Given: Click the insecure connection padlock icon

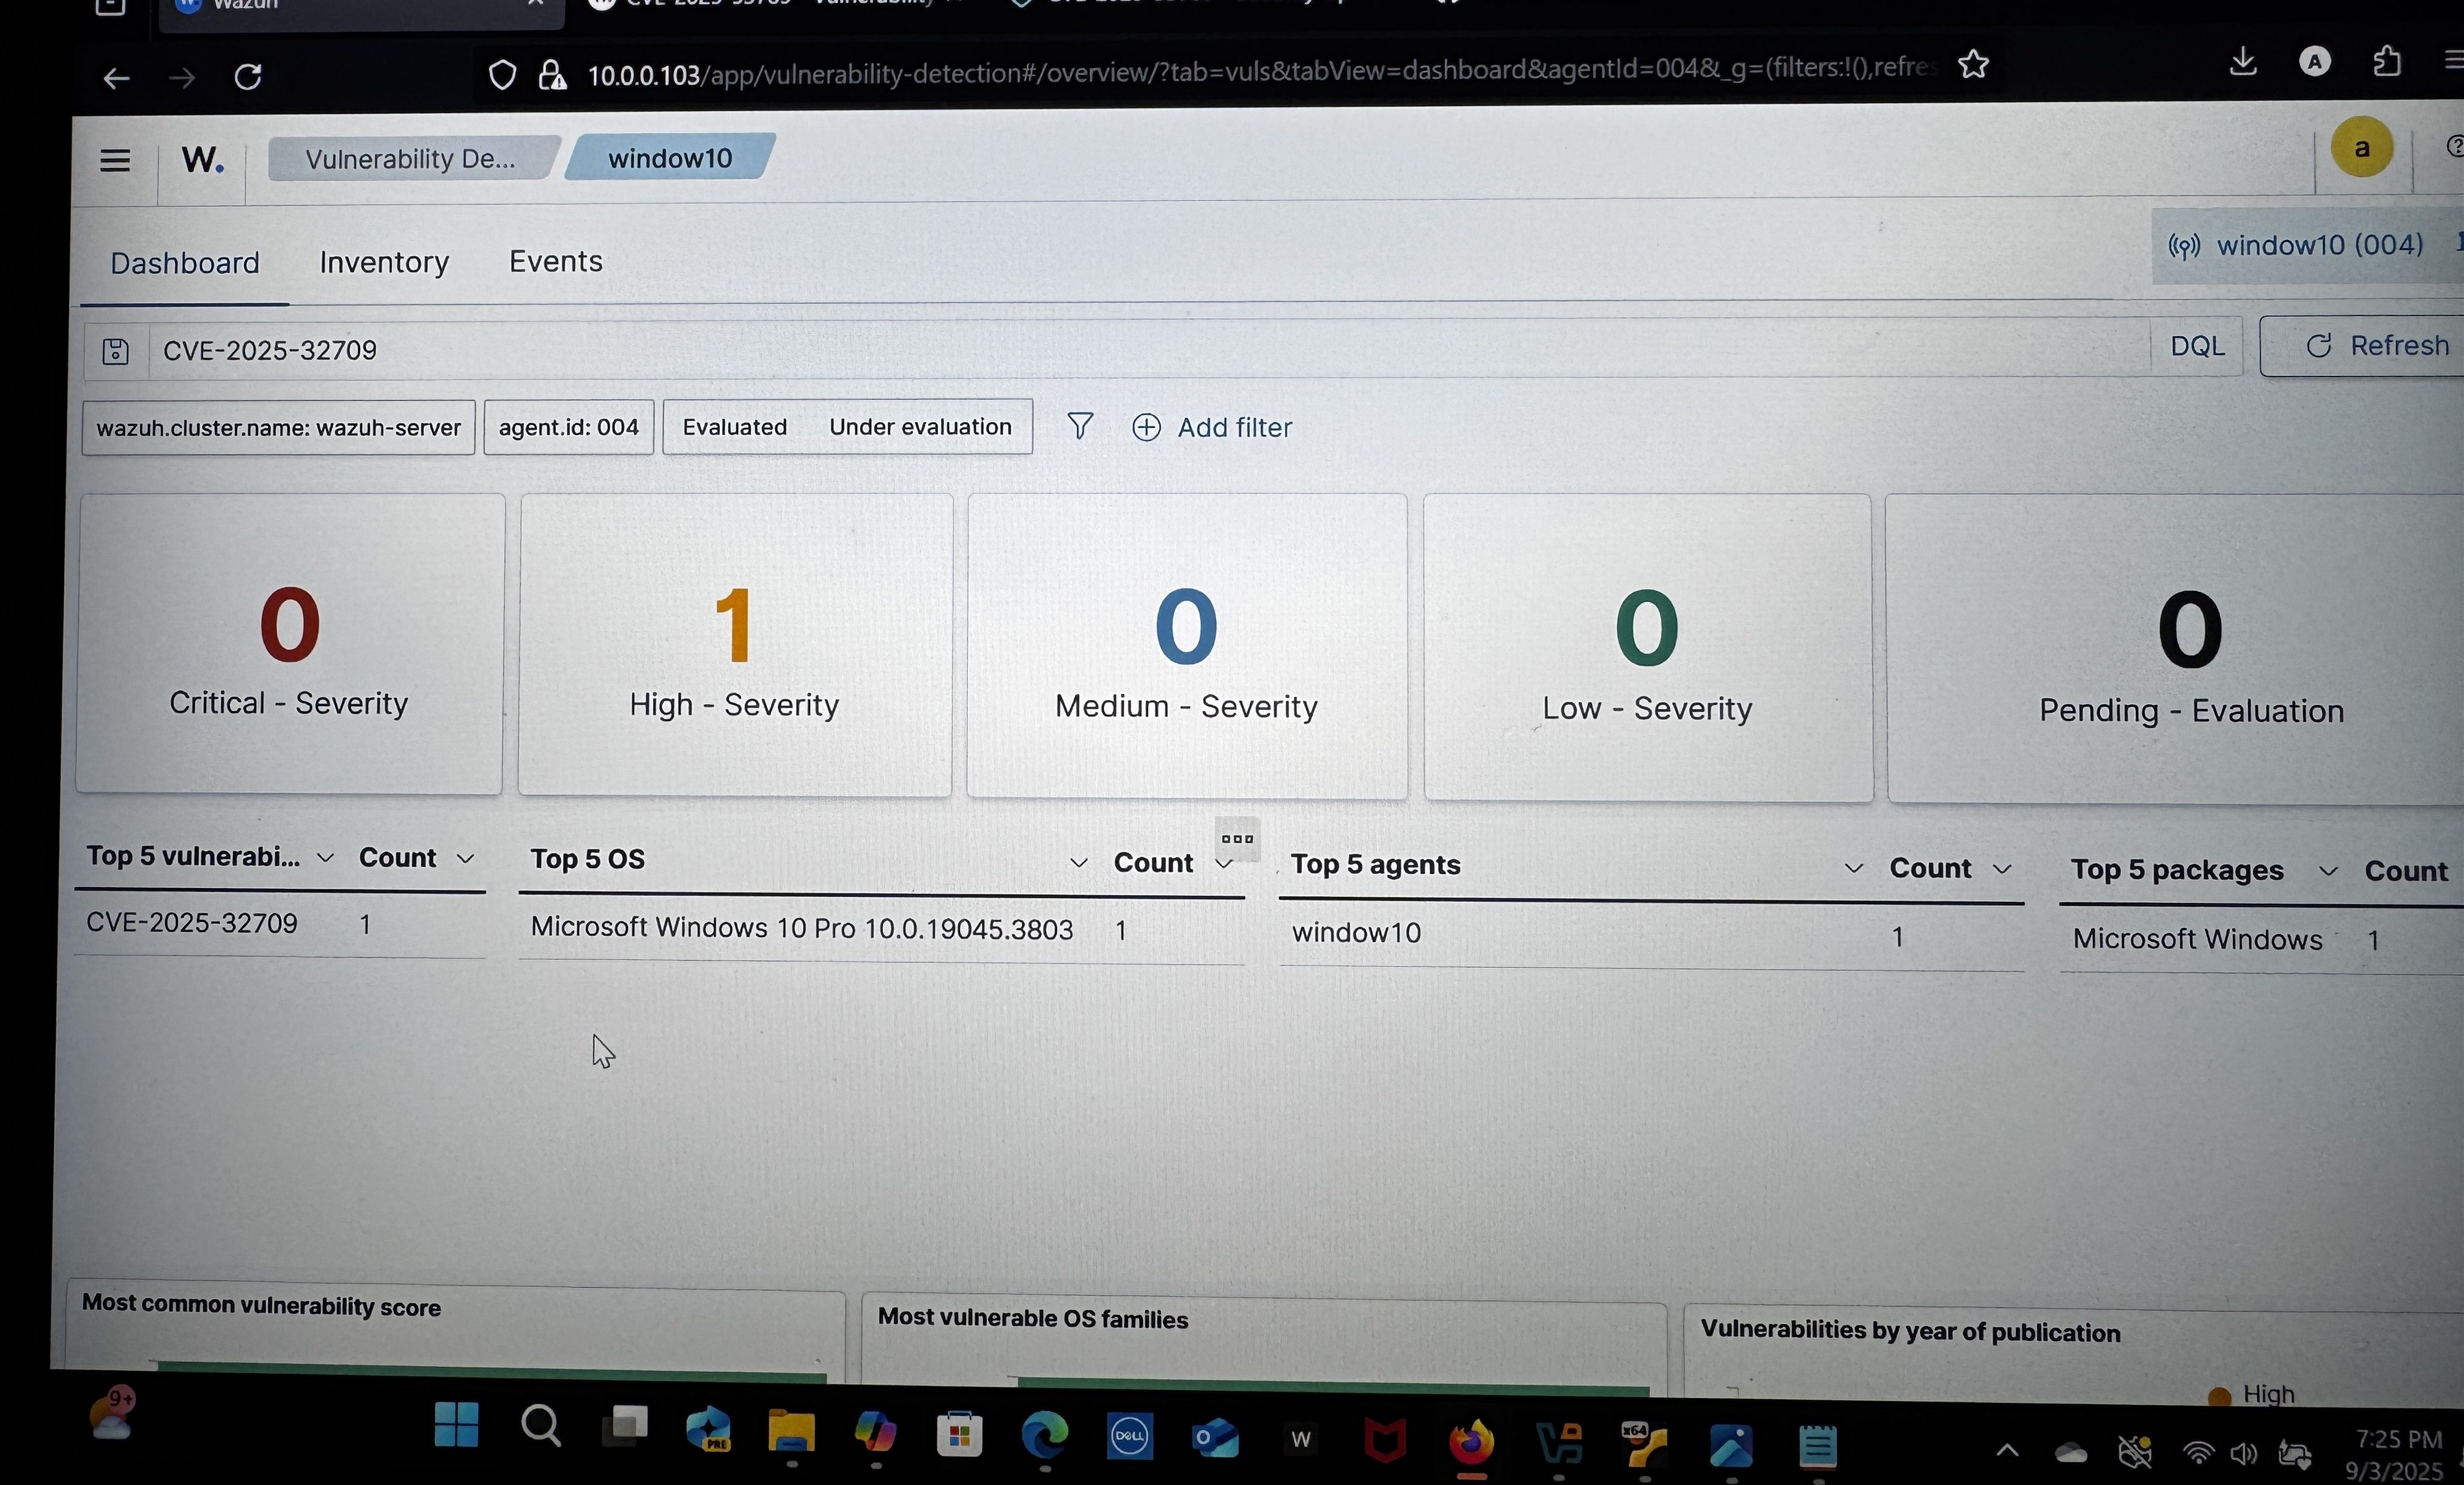Looking at the screenshot, I should [552, 75].
